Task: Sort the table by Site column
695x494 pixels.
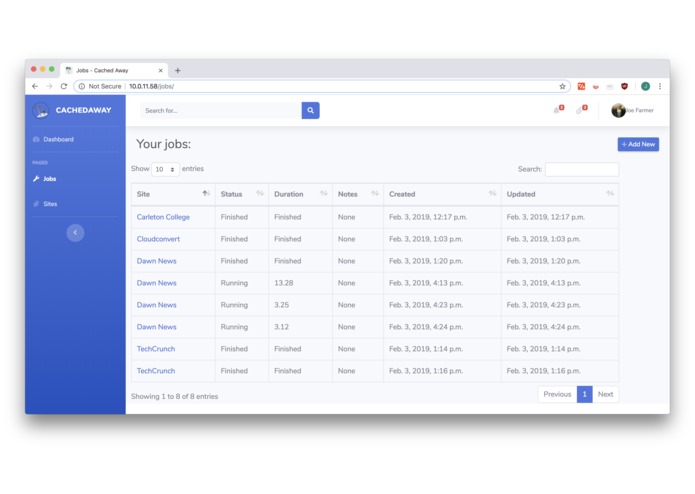Action: coord(173,194)
